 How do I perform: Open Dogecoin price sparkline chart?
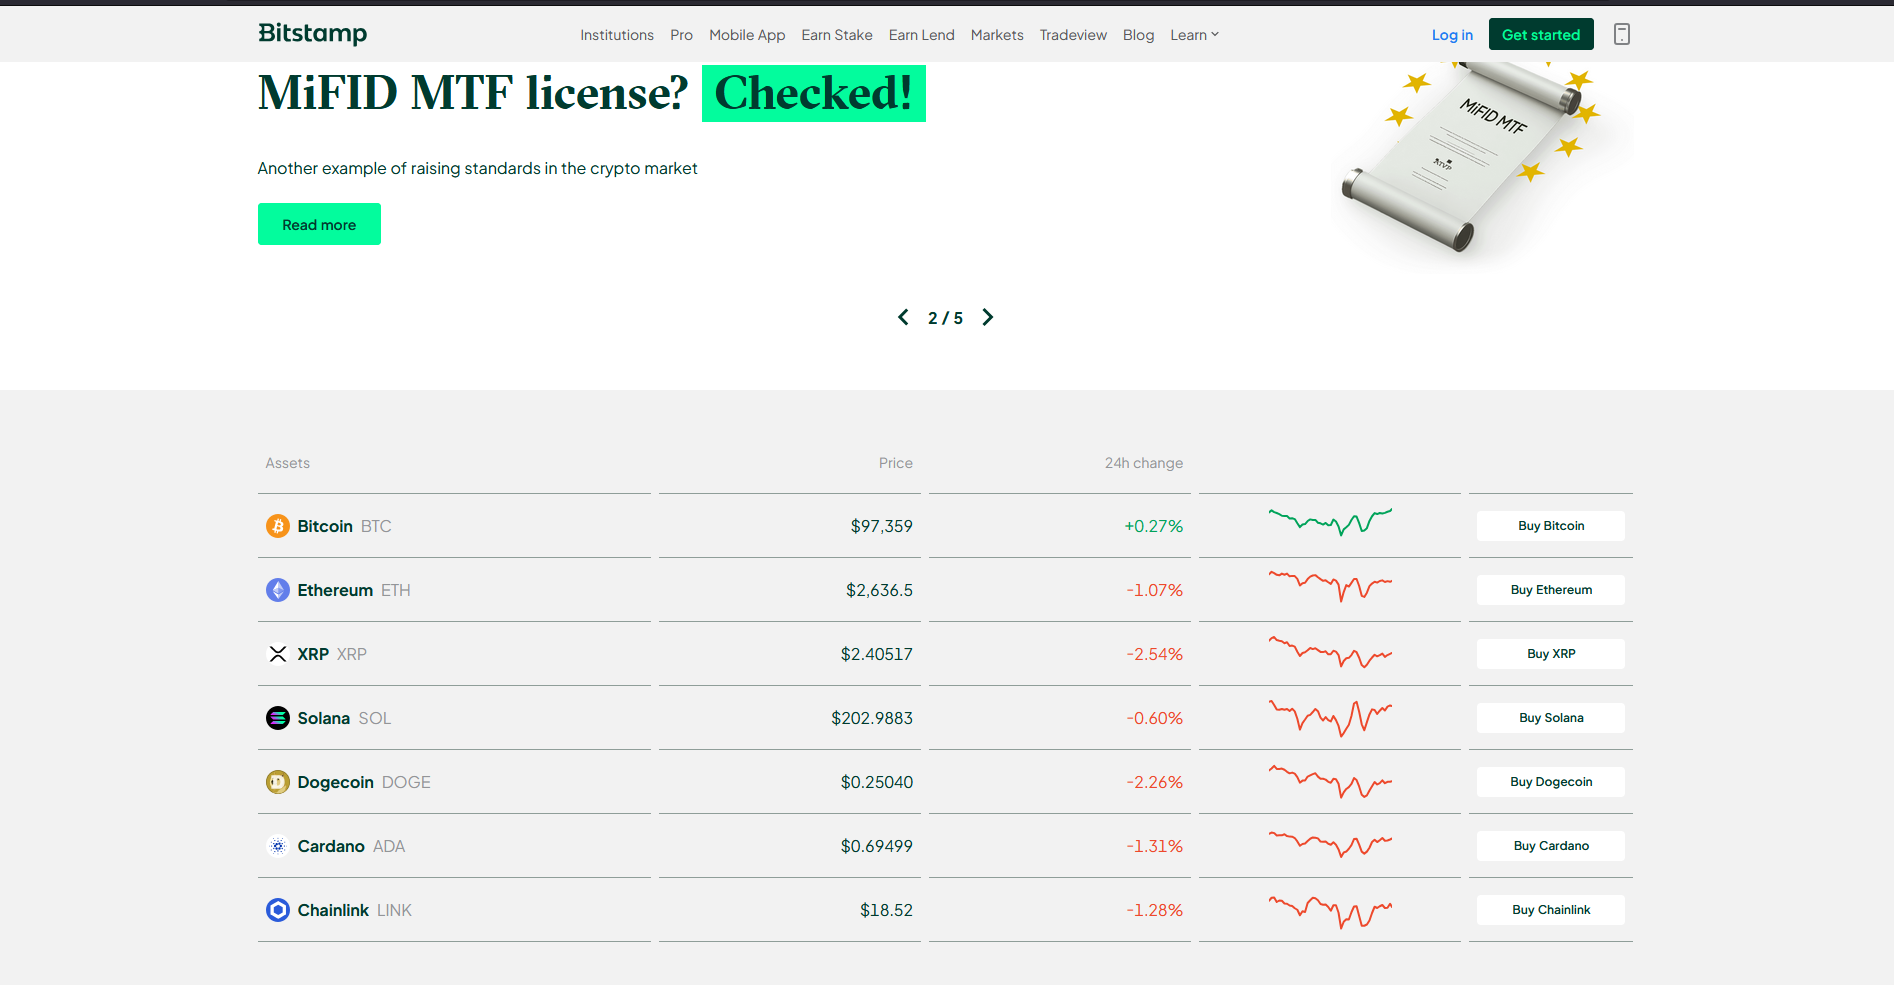(x=1330, y=781)
